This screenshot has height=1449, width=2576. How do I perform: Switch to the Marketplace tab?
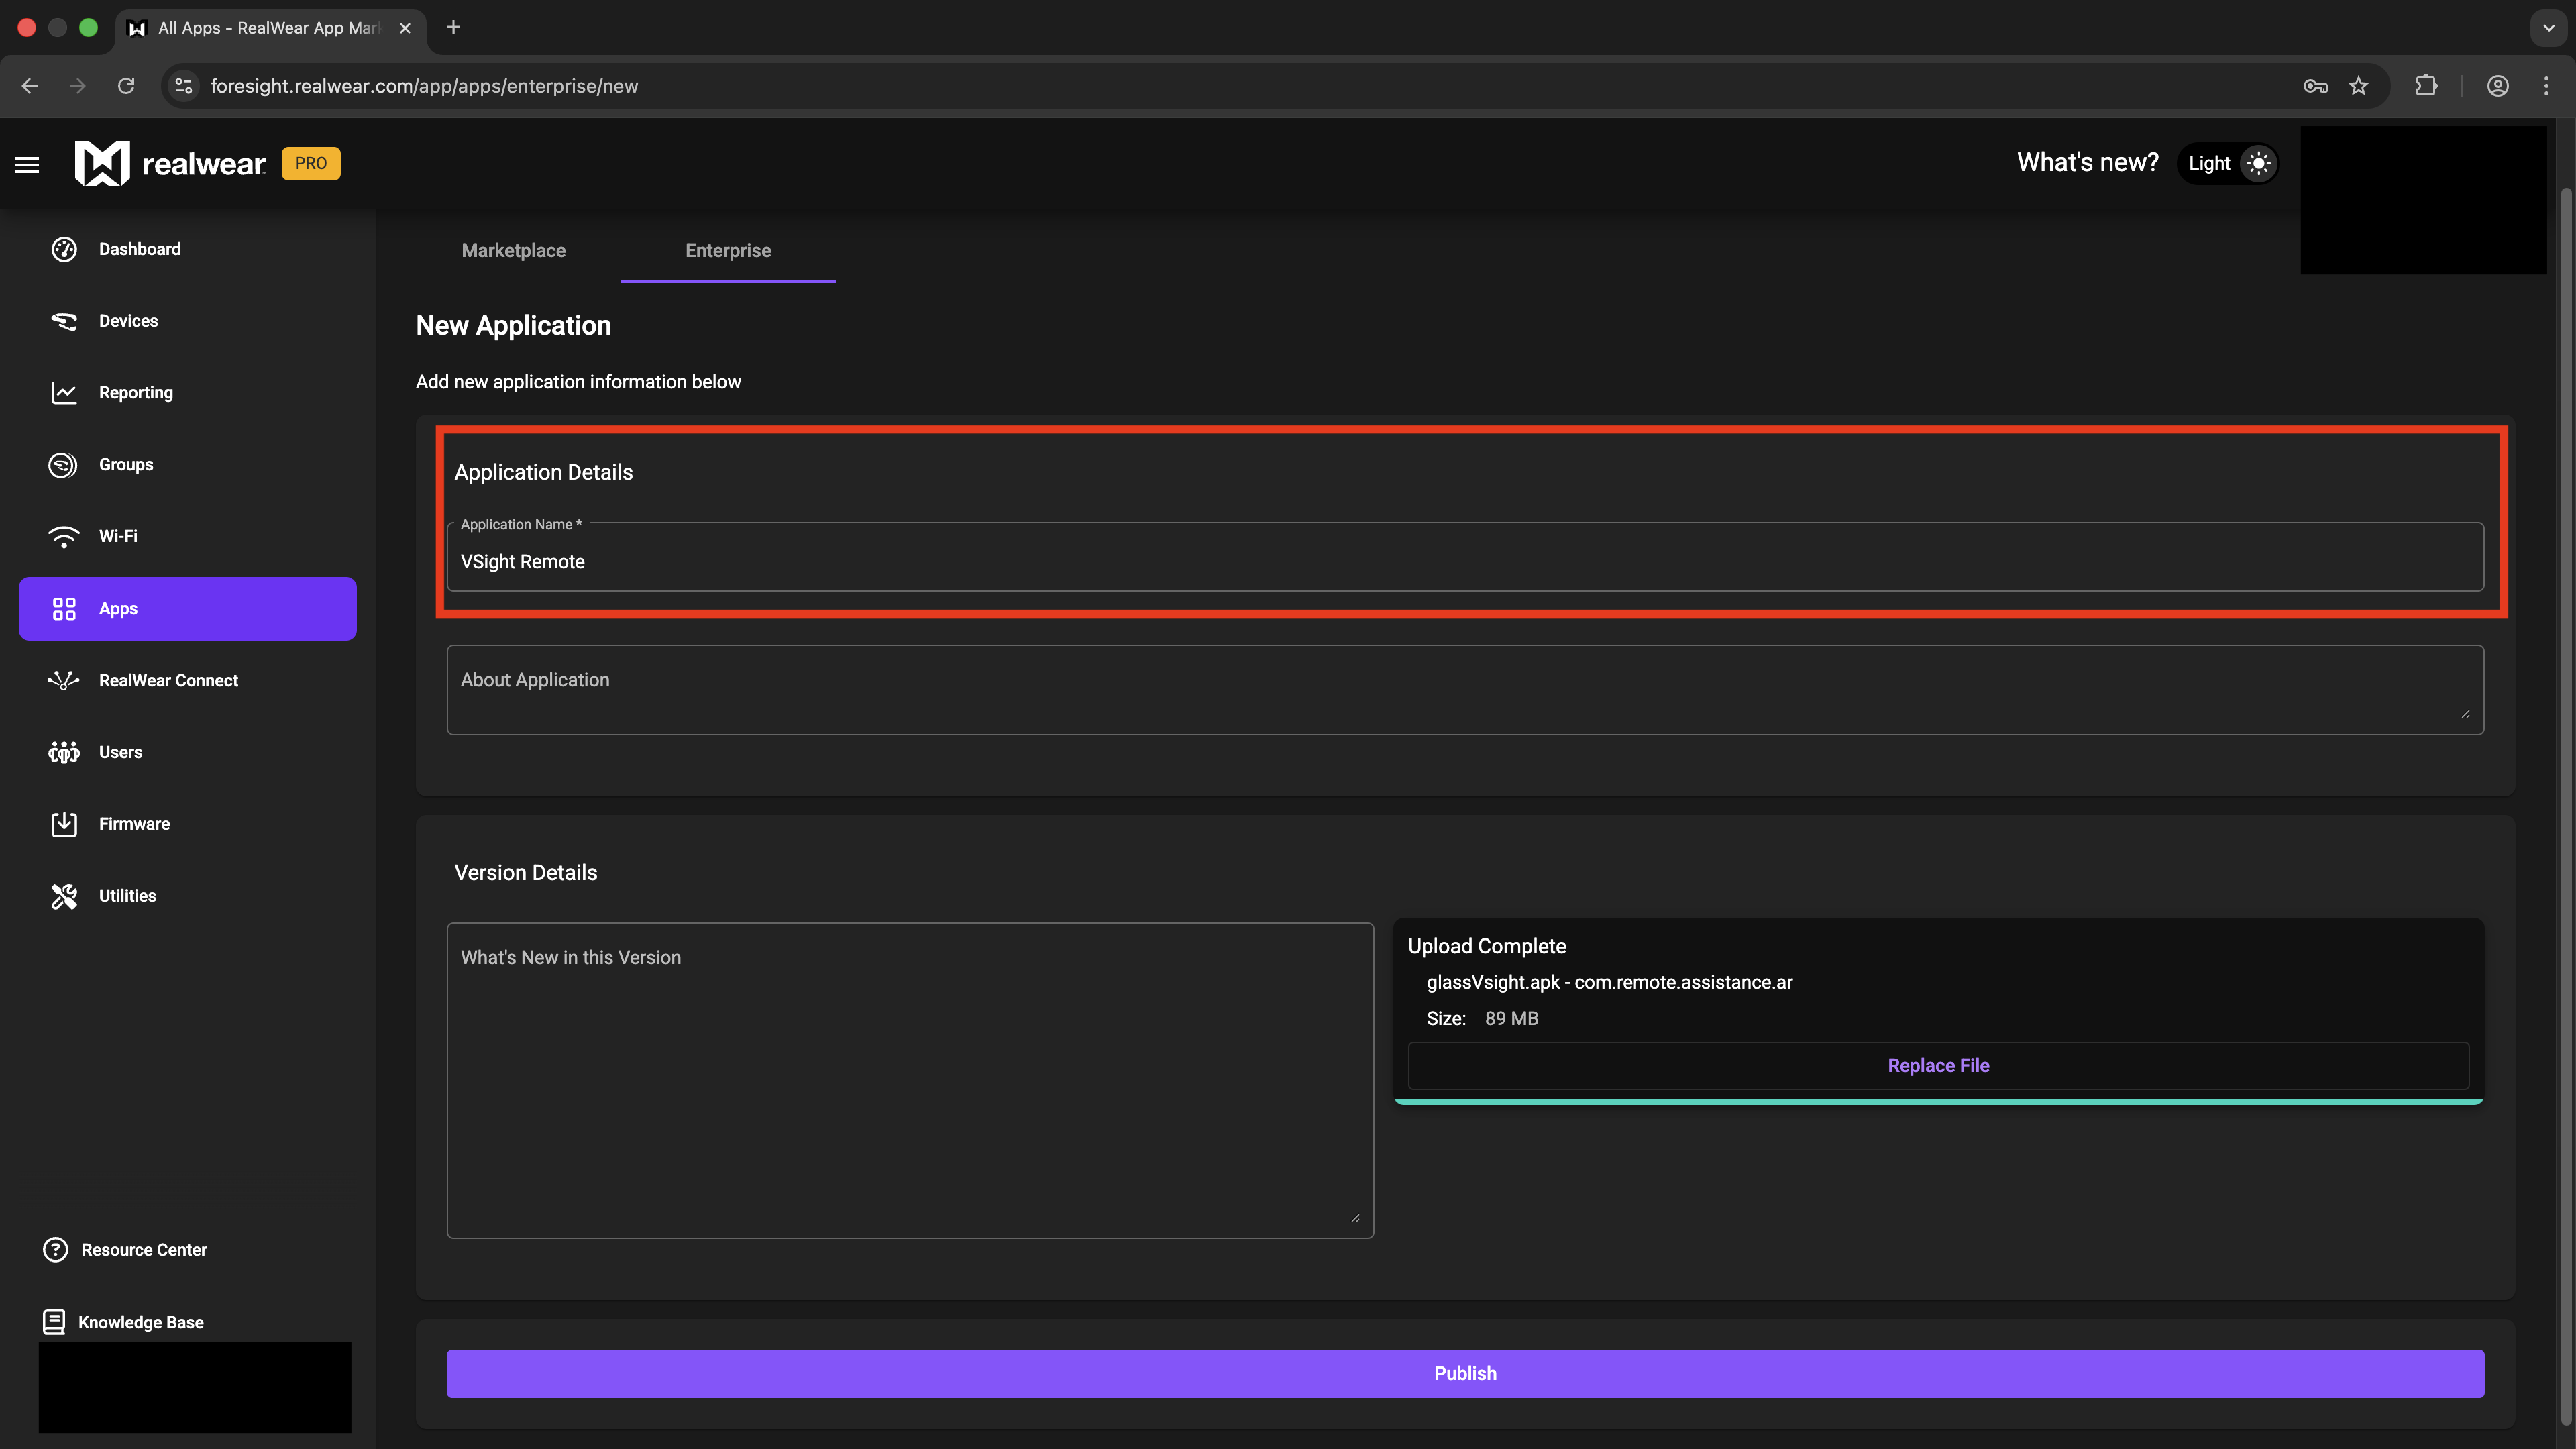tap(514, 251)
